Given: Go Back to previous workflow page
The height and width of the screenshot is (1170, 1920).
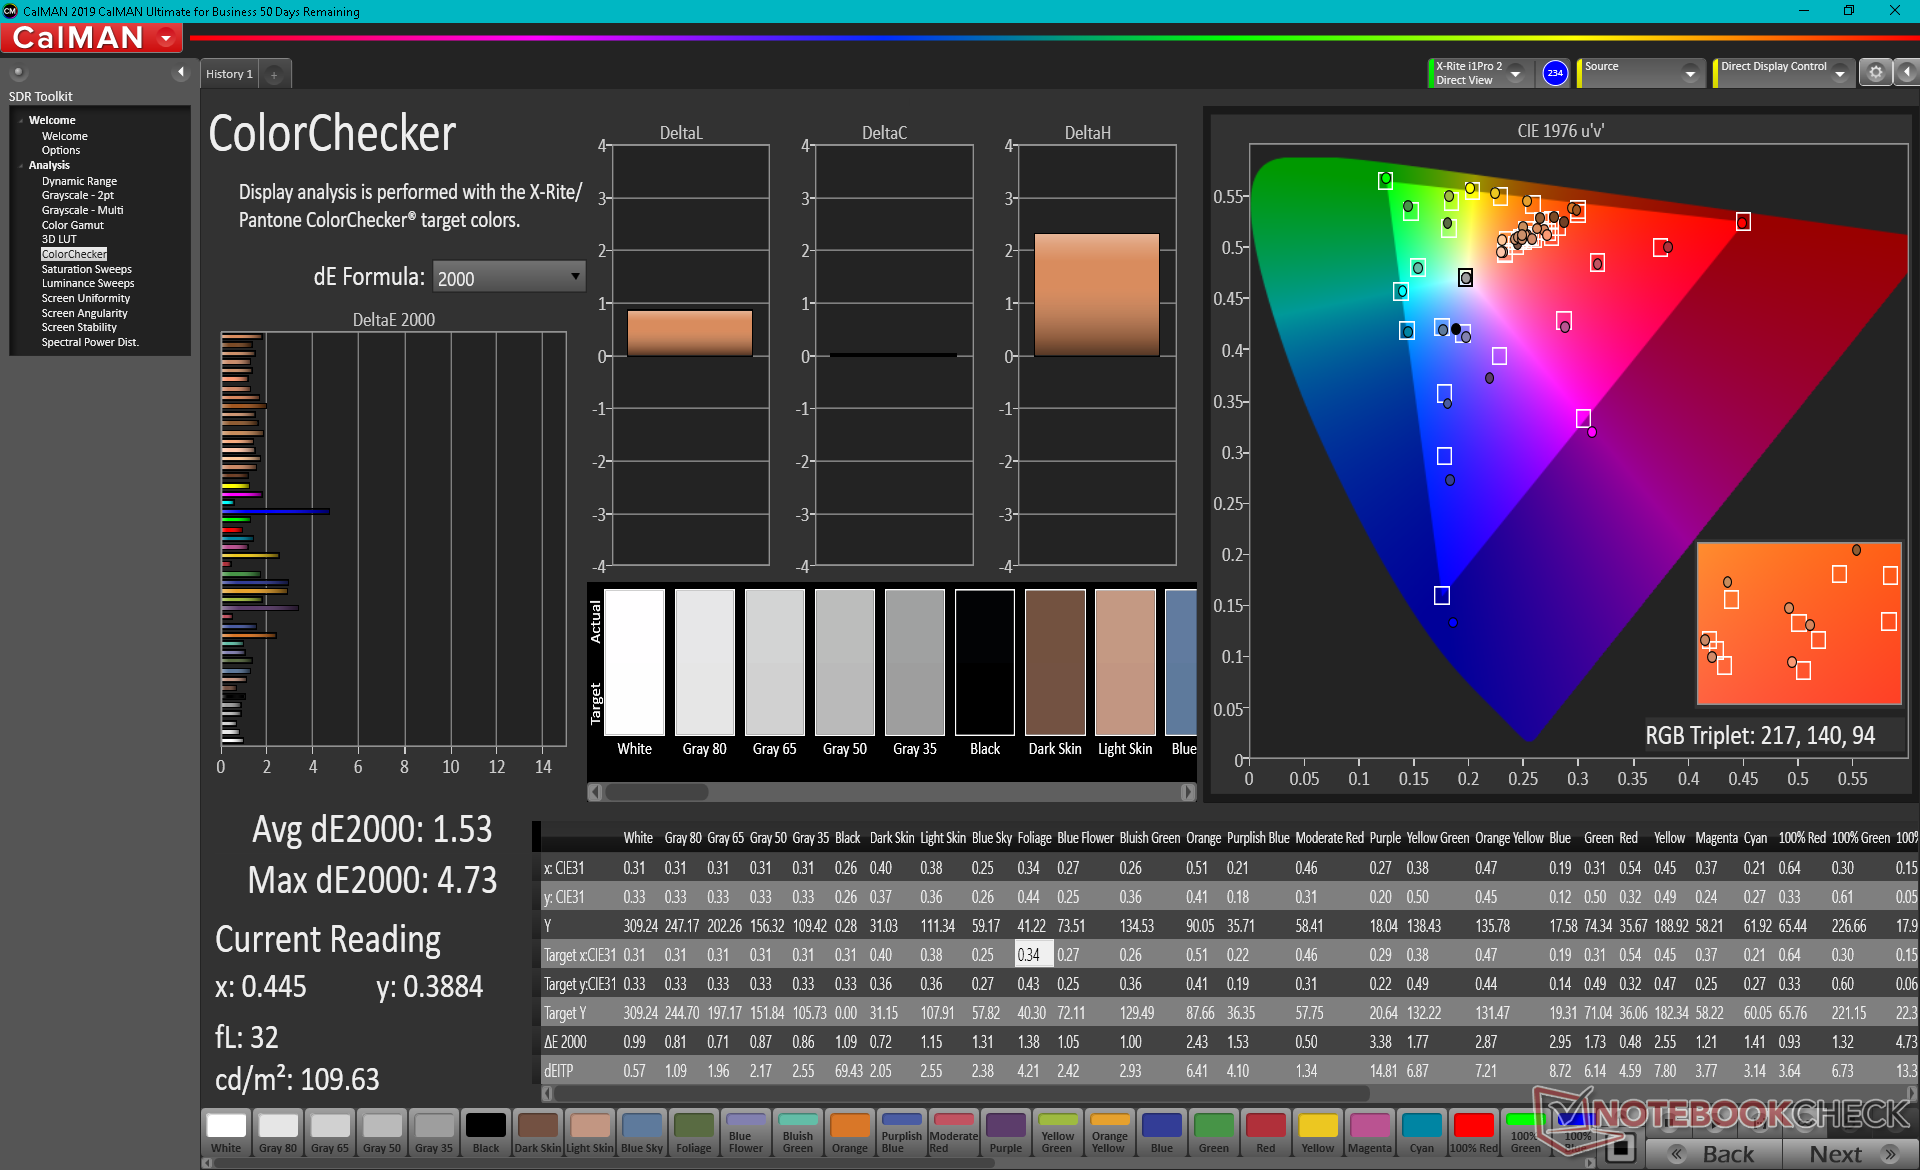Looking at the screenshot, I should tap(1712, 1153).
